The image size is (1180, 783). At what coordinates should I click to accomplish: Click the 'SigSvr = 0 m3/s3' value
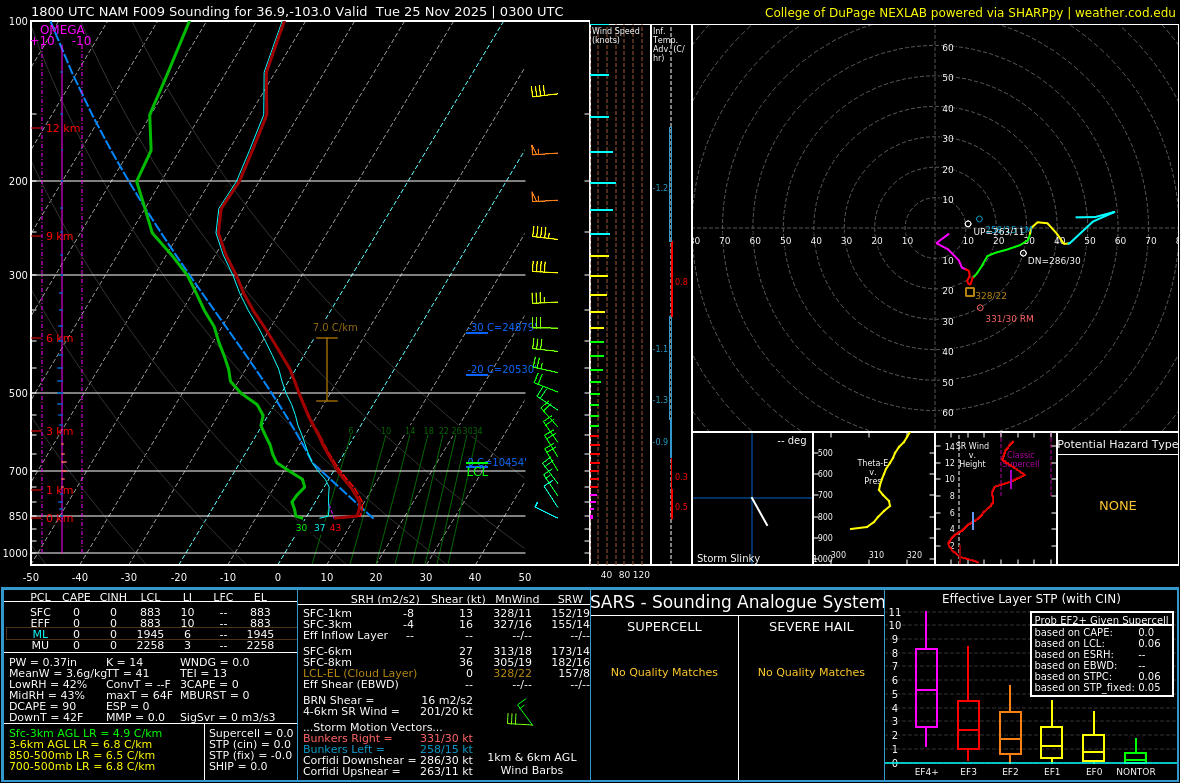click(227, 717)
